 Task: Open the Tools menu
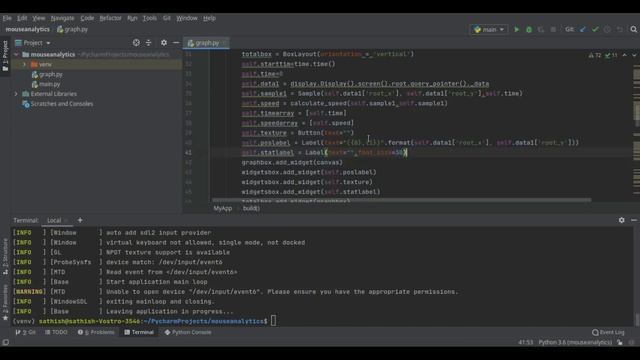click(x=149, y=18)
